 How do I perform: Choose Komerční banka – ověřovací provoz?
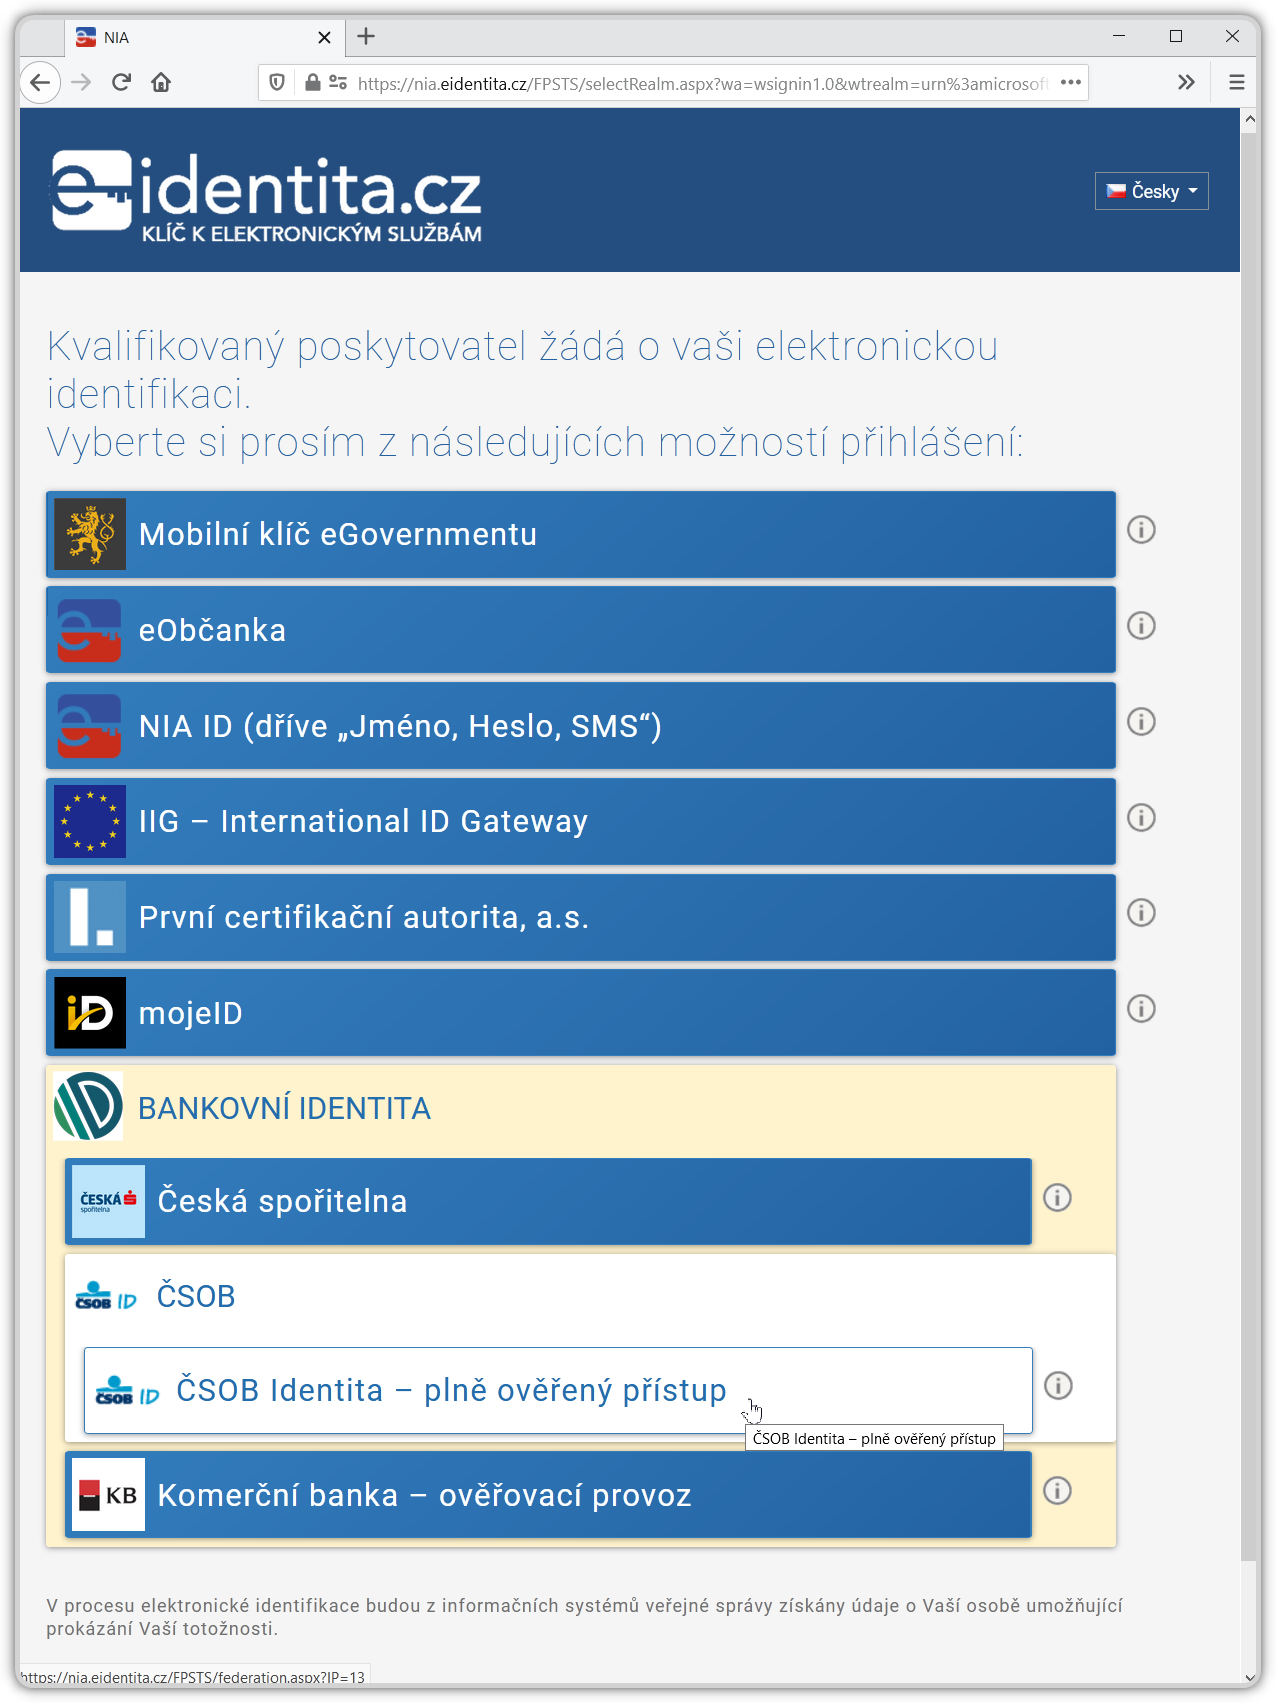(548, 1495)
